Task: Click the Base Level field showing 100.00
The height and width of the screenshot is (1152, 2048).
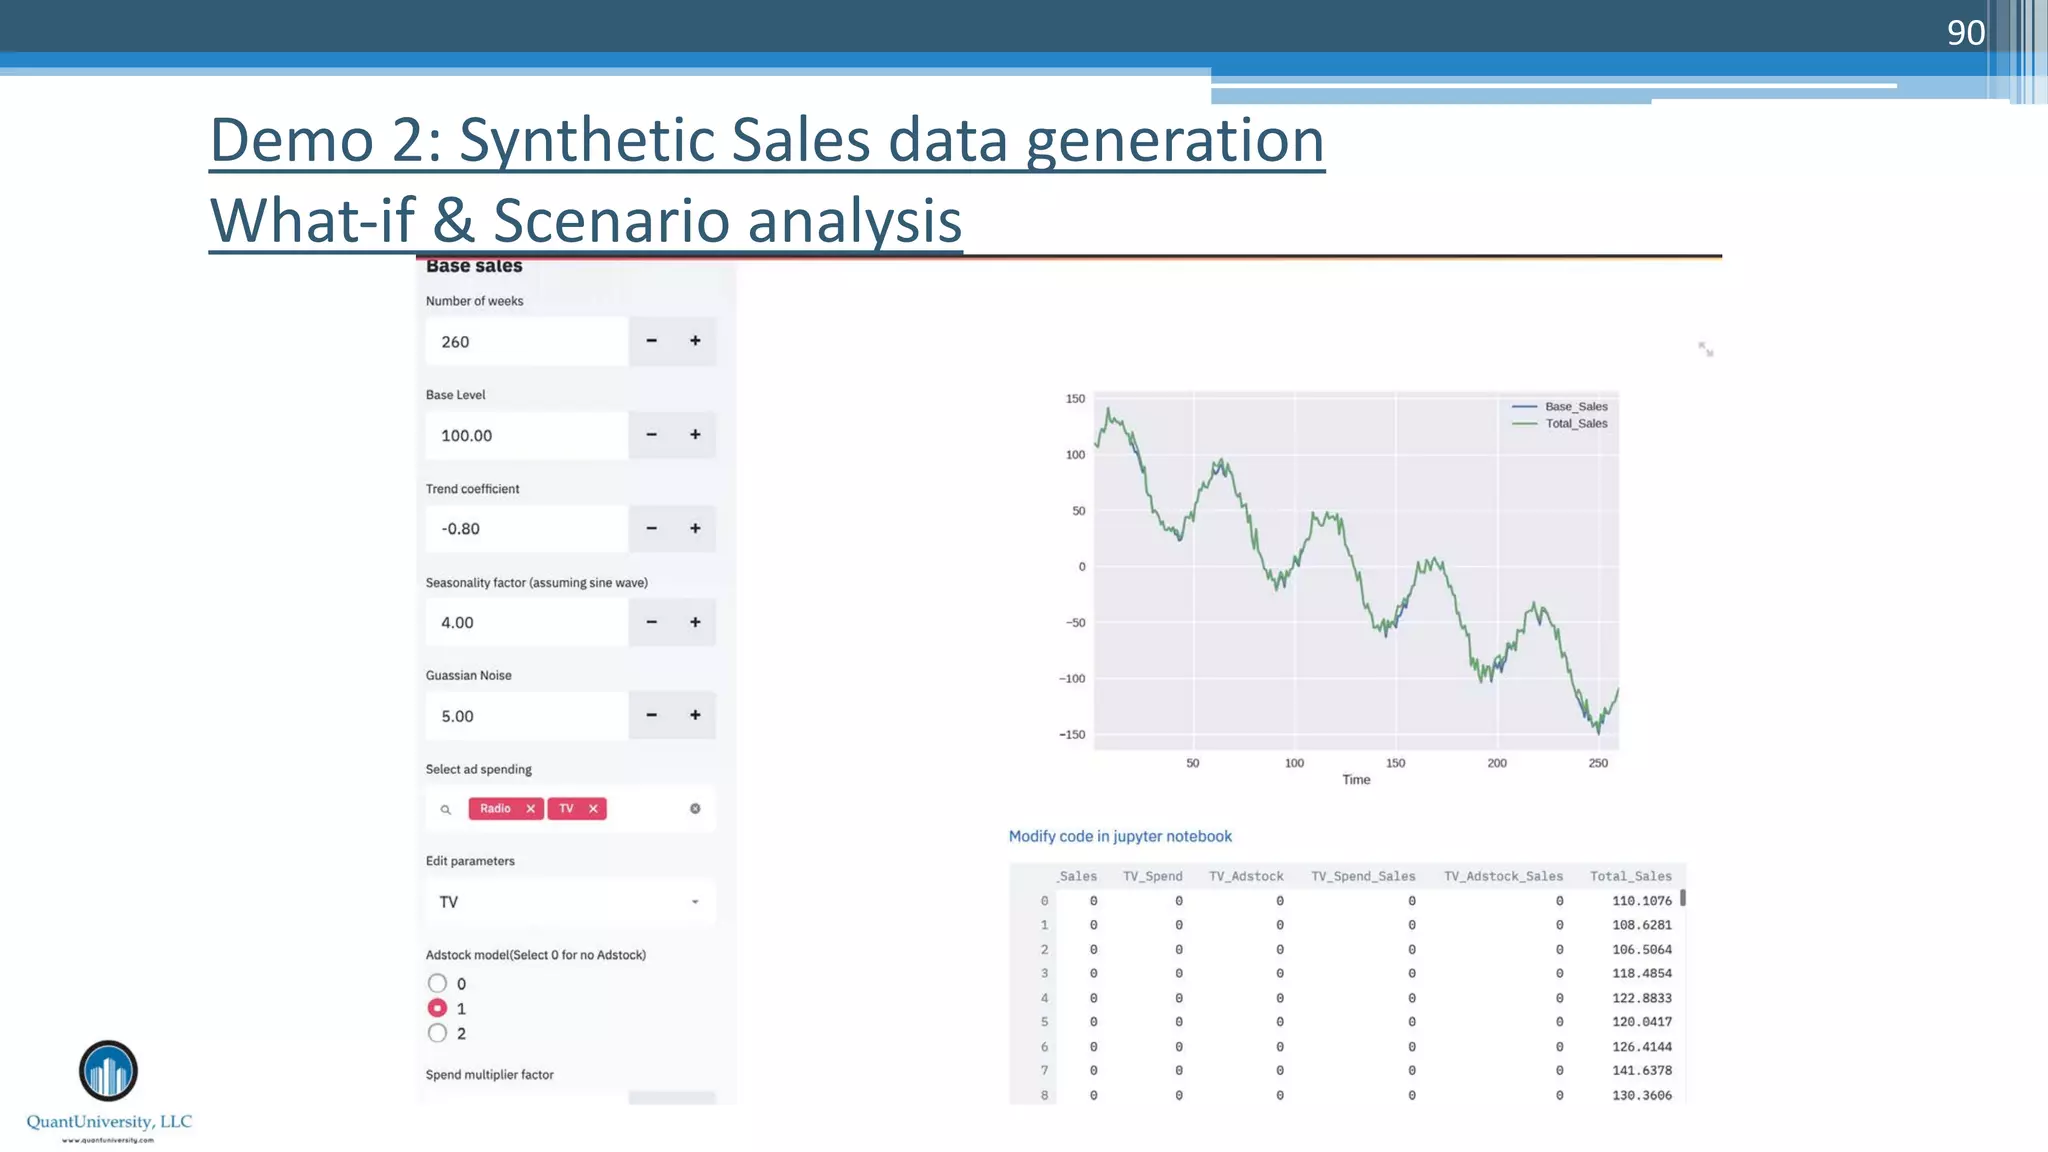Action: tap(527, 435)
